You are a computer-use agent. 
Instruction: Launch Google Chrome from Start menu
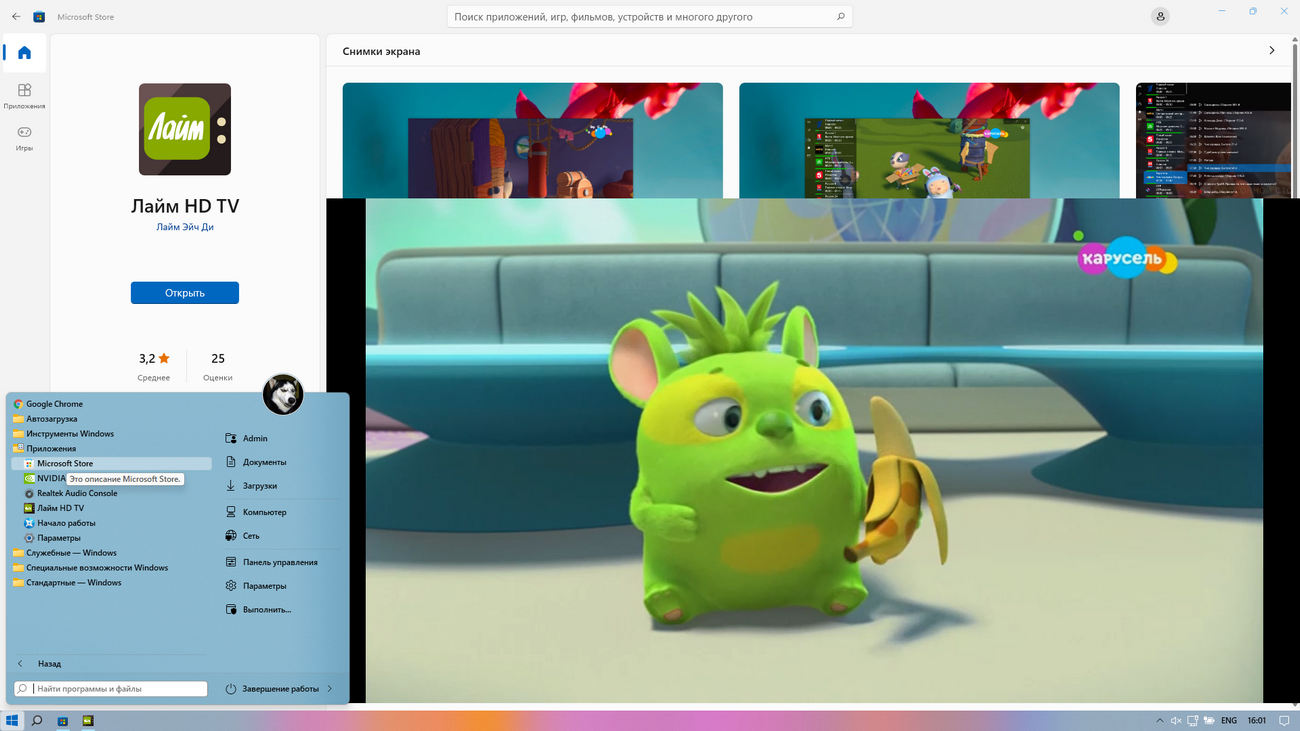pos(54,404)
